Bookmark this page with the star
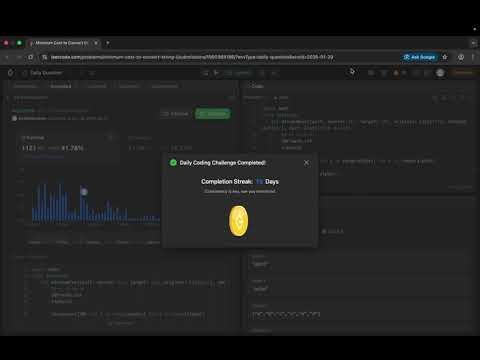480x360 pixels. pyautogui.click(x=445, y=57)
